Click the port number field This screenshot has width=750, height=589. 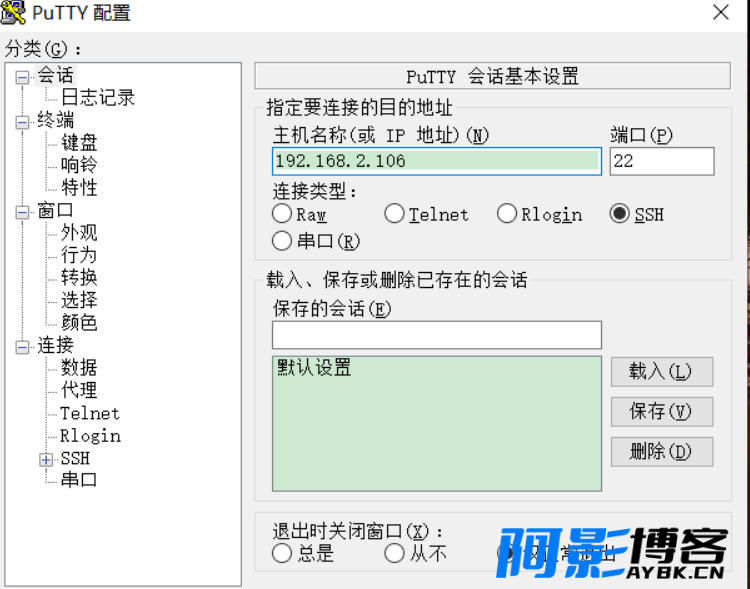point(662,161)
